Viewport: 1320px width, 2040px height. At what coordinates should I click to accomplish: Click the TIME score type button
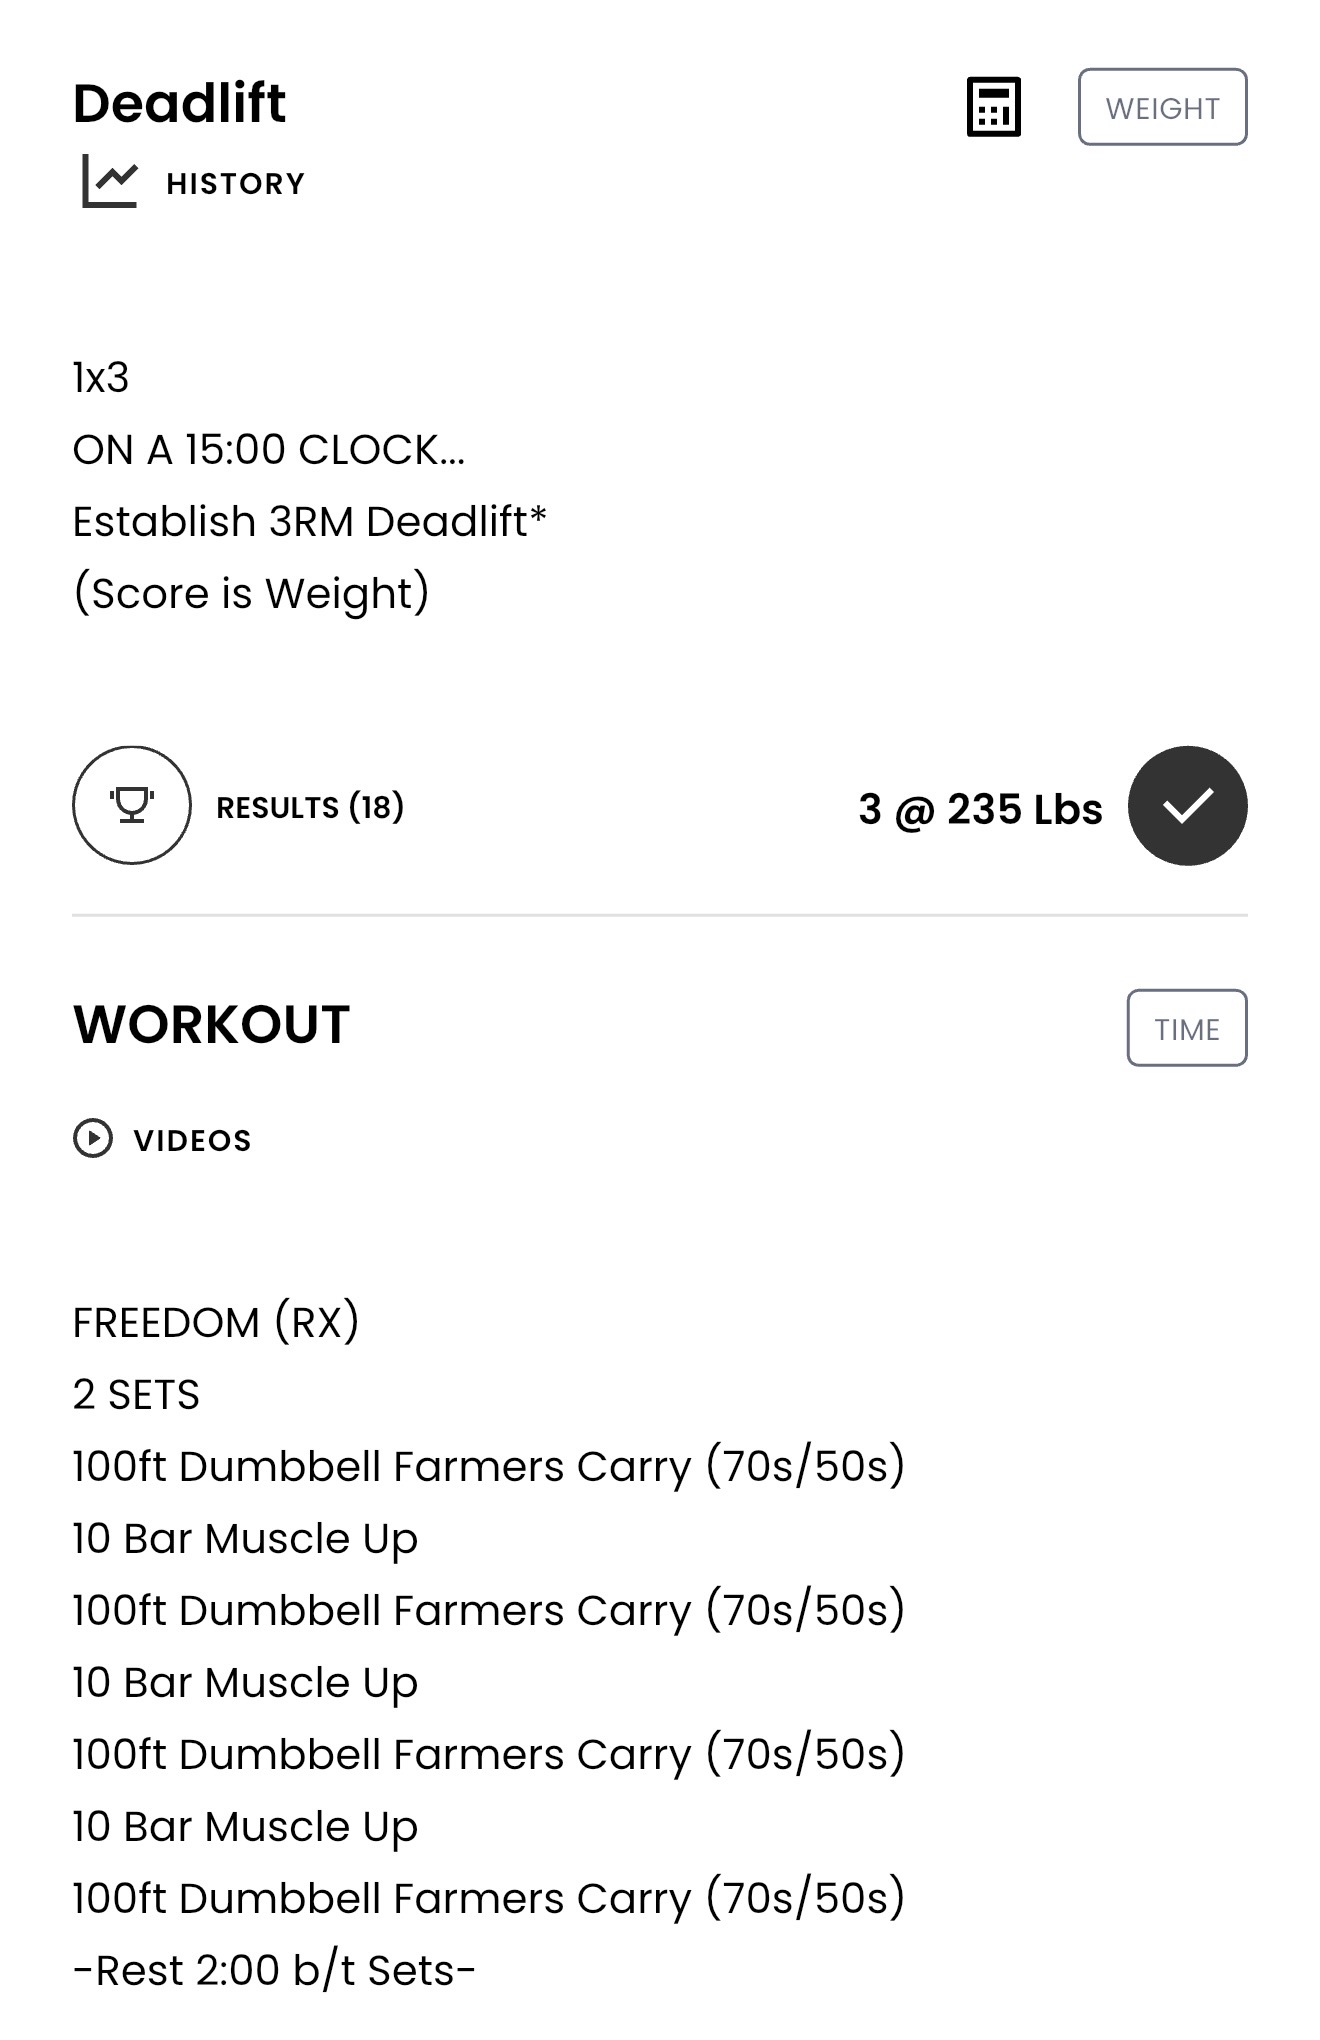click(x=1187, y=1028)
